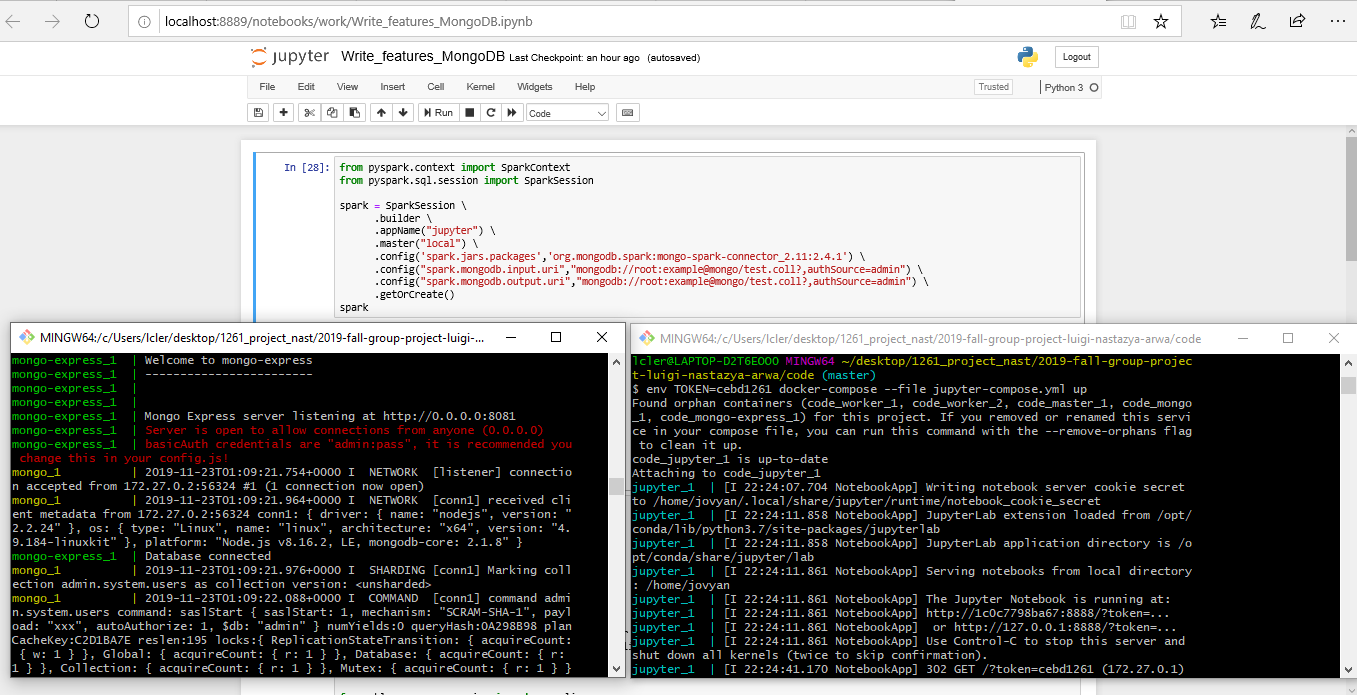Restart kernel and run all cells
The width and height of the screenshot is (1357, 695).
point(512,113)
